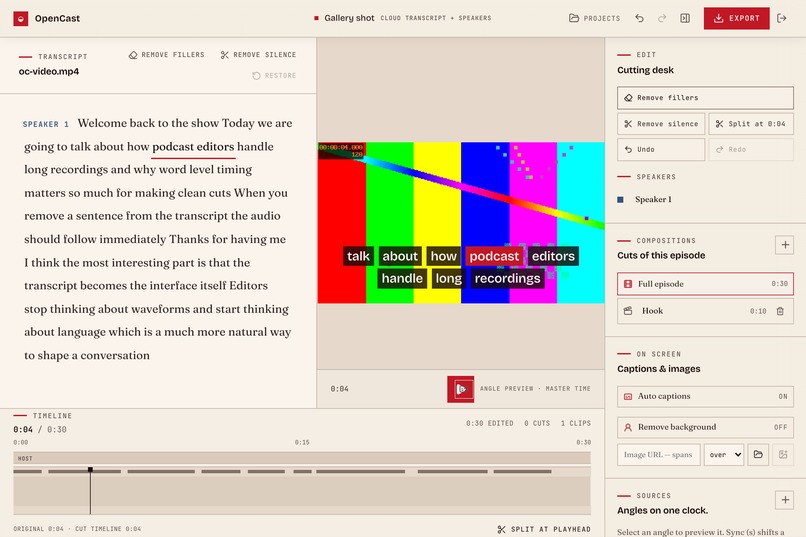Click Split at Playhead

544,529
